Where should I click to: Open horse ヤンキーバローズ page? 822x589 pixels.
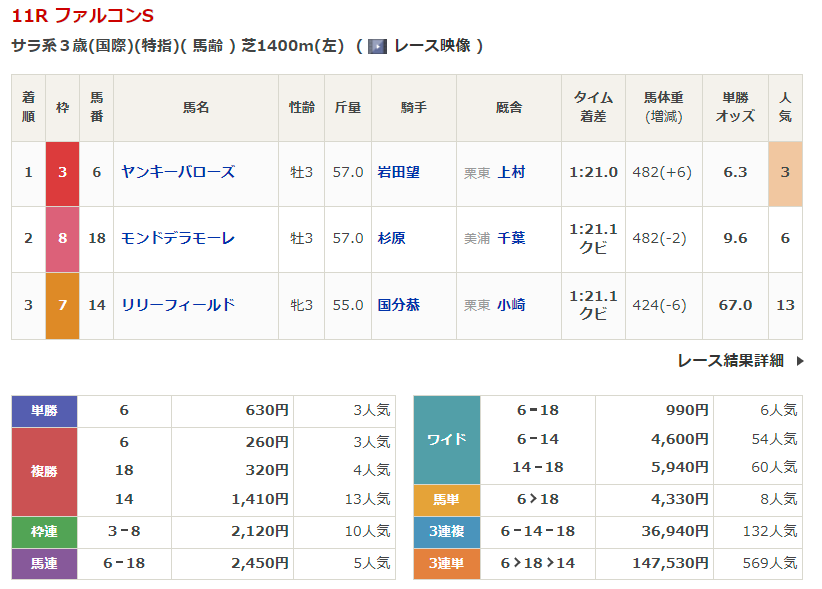pos(178,172)
